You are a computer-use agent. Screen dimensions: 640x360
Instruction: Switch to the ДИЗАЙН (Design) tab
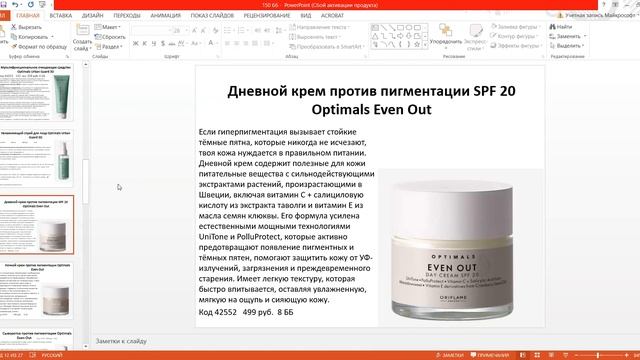[93, 16]
